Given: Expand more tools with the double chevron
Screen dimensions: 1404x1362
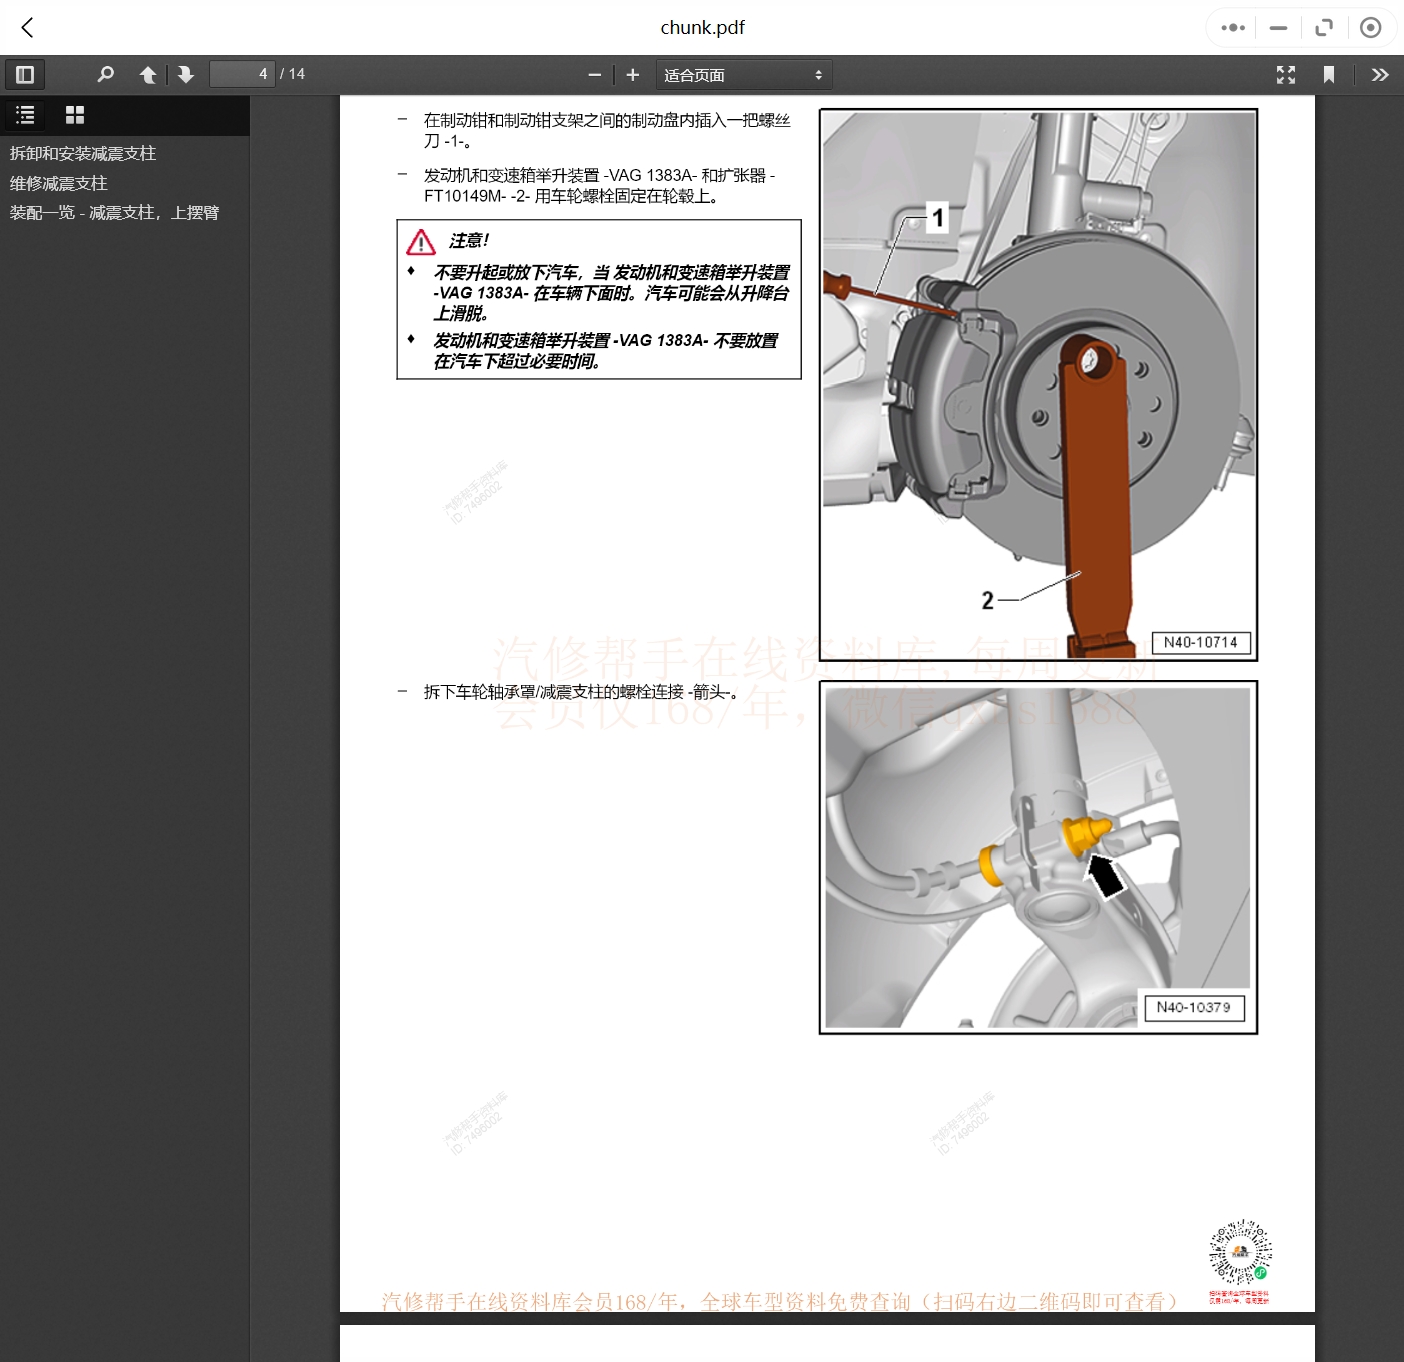Looking at the screenshot, I should tap(1380, 74).
